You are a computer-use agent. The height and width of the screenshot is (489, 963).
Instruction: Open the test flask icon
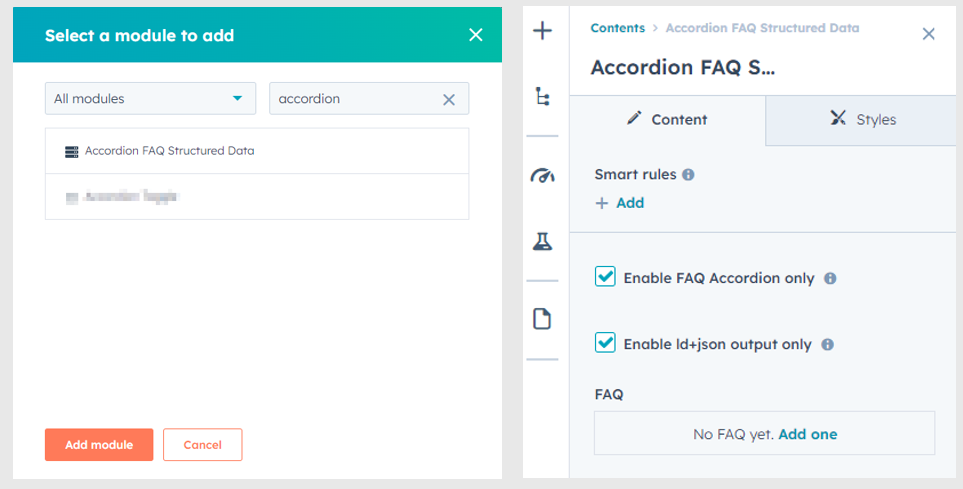point(542,241)
